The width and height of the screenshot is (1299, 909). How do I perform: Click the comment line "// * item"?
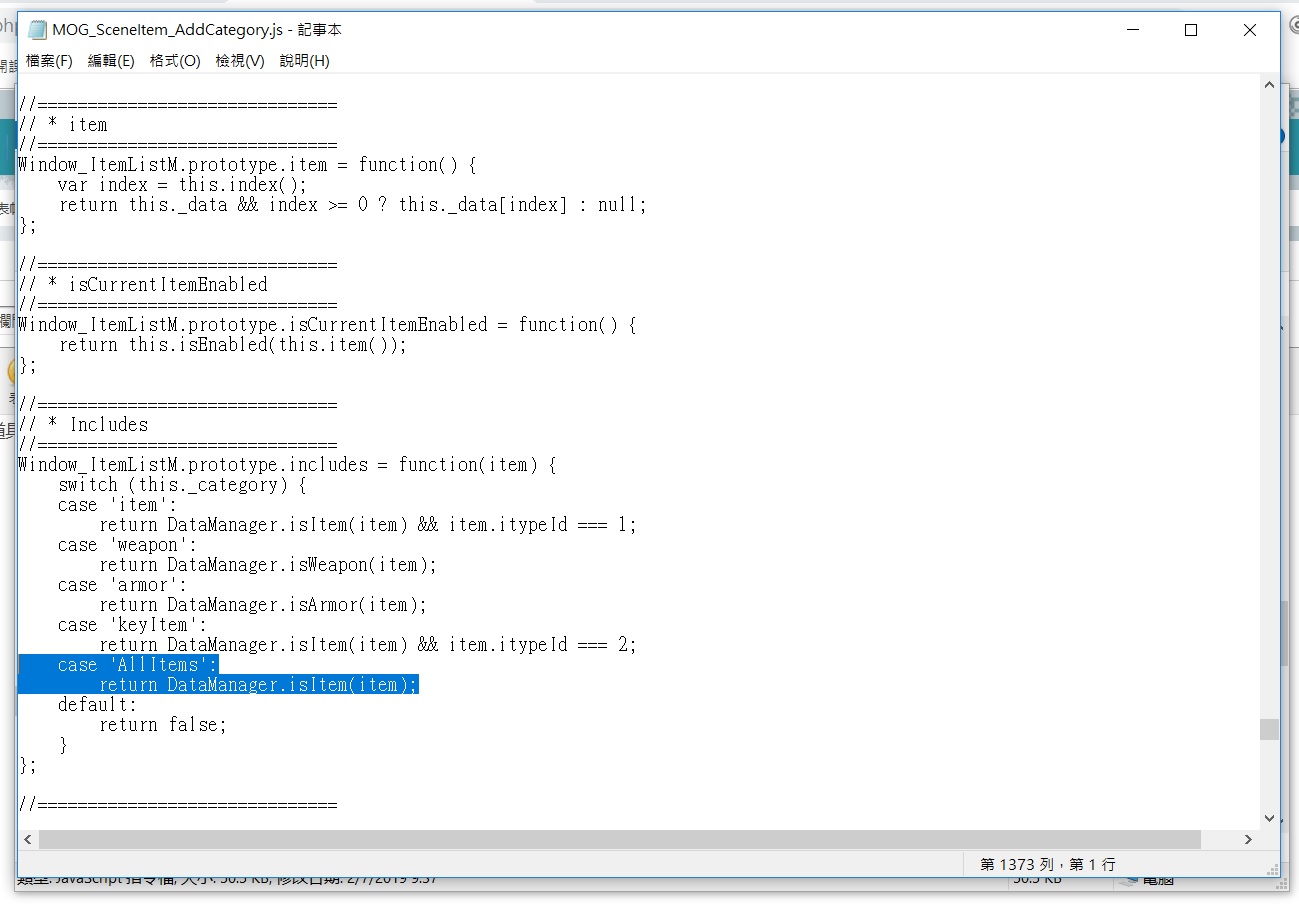pos(63,125)
